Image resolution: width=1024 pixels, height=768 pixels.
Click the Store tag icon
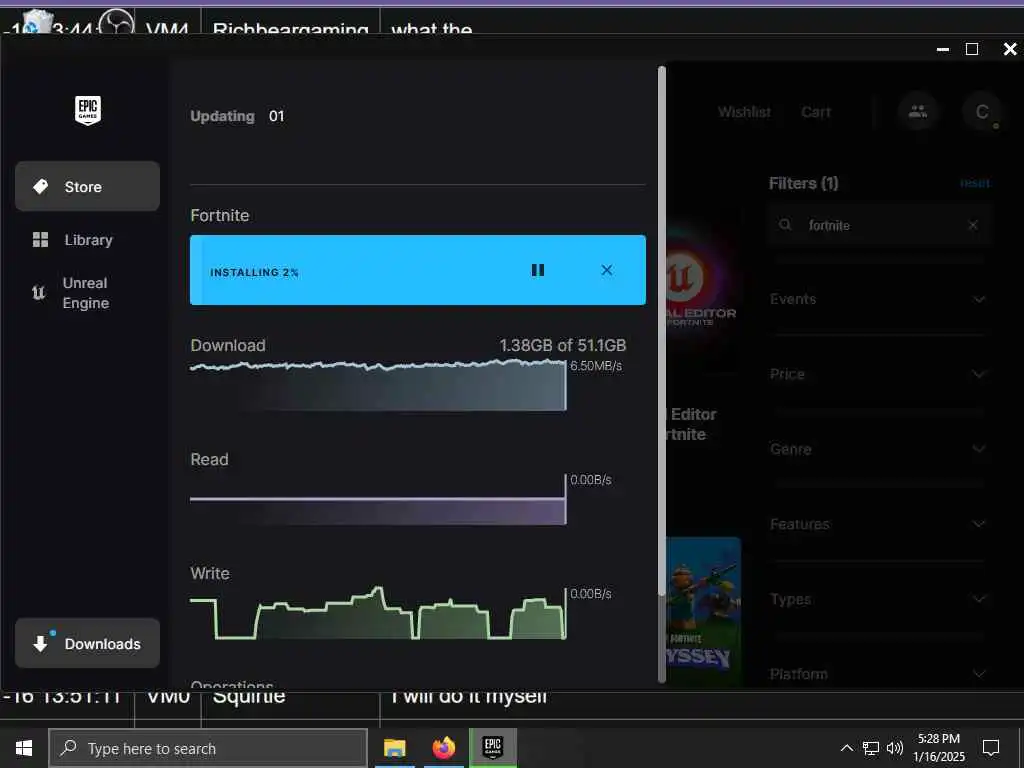40,186
